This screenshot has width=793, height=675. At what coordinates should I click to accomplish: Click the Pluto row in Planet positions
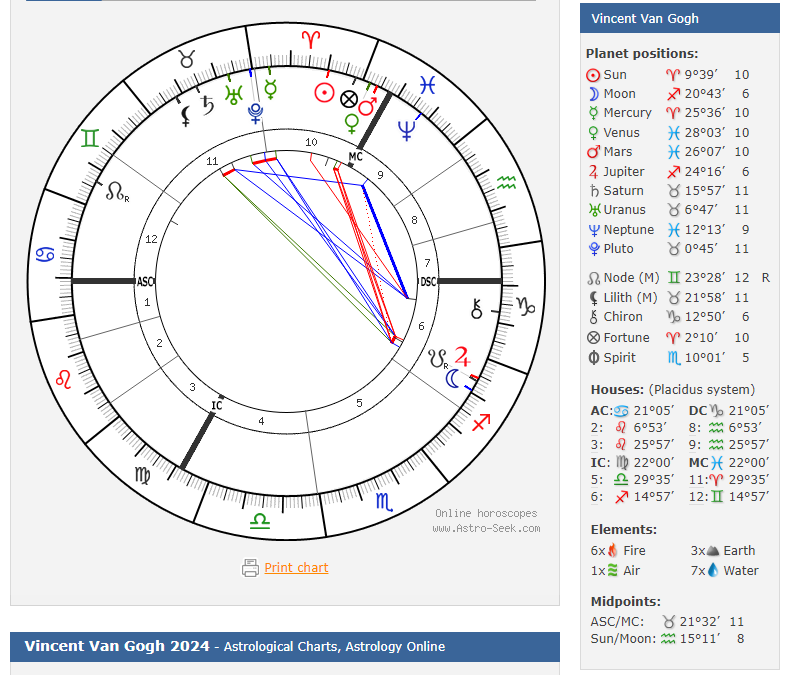point(668,249)
